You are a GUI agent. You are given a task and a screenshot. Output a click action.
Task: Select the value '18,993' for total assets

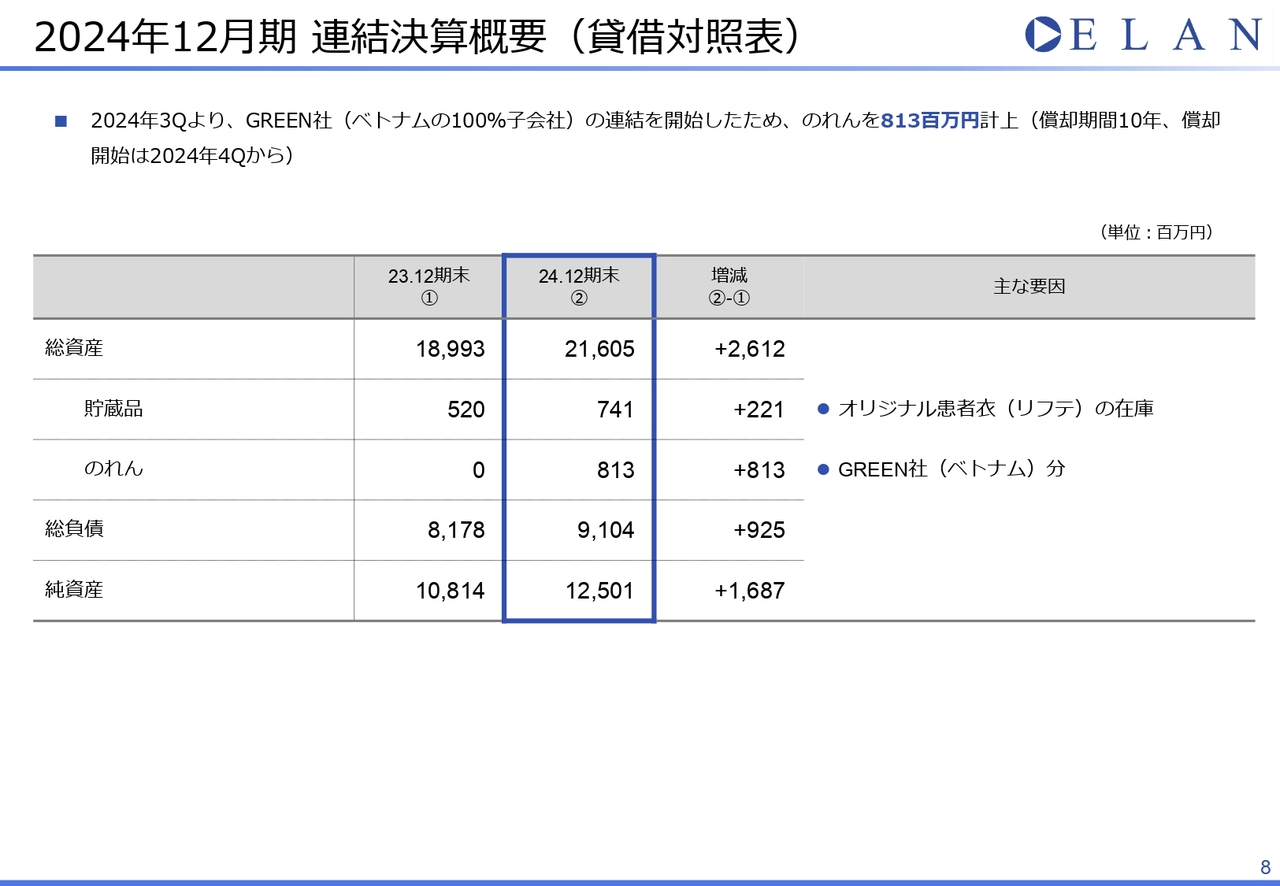pyautogui.click(x=450, y=350)
